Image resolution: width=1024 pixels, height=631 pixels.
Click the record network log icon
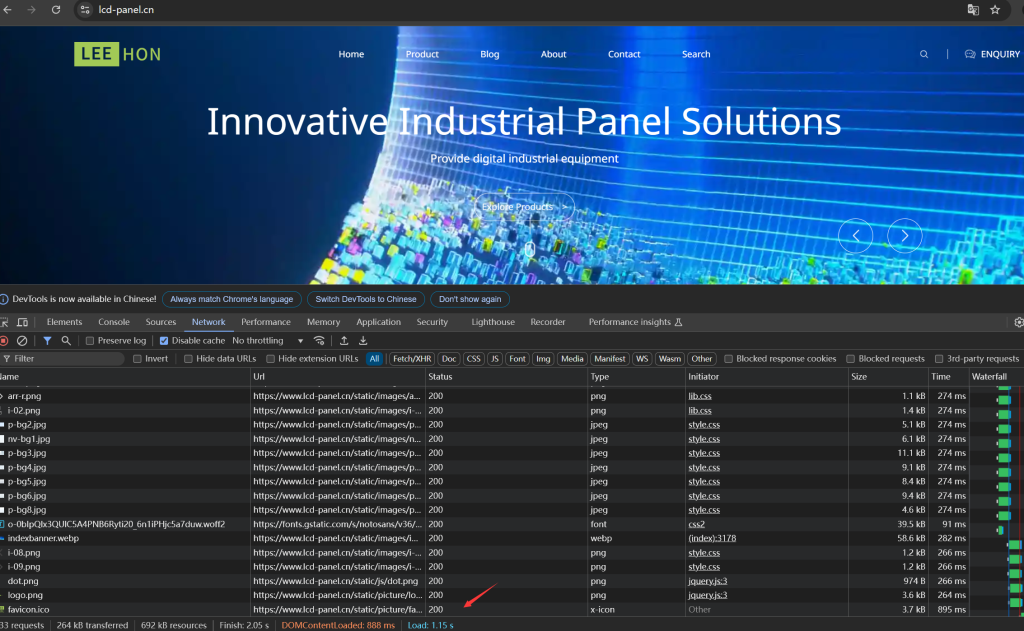4,341
